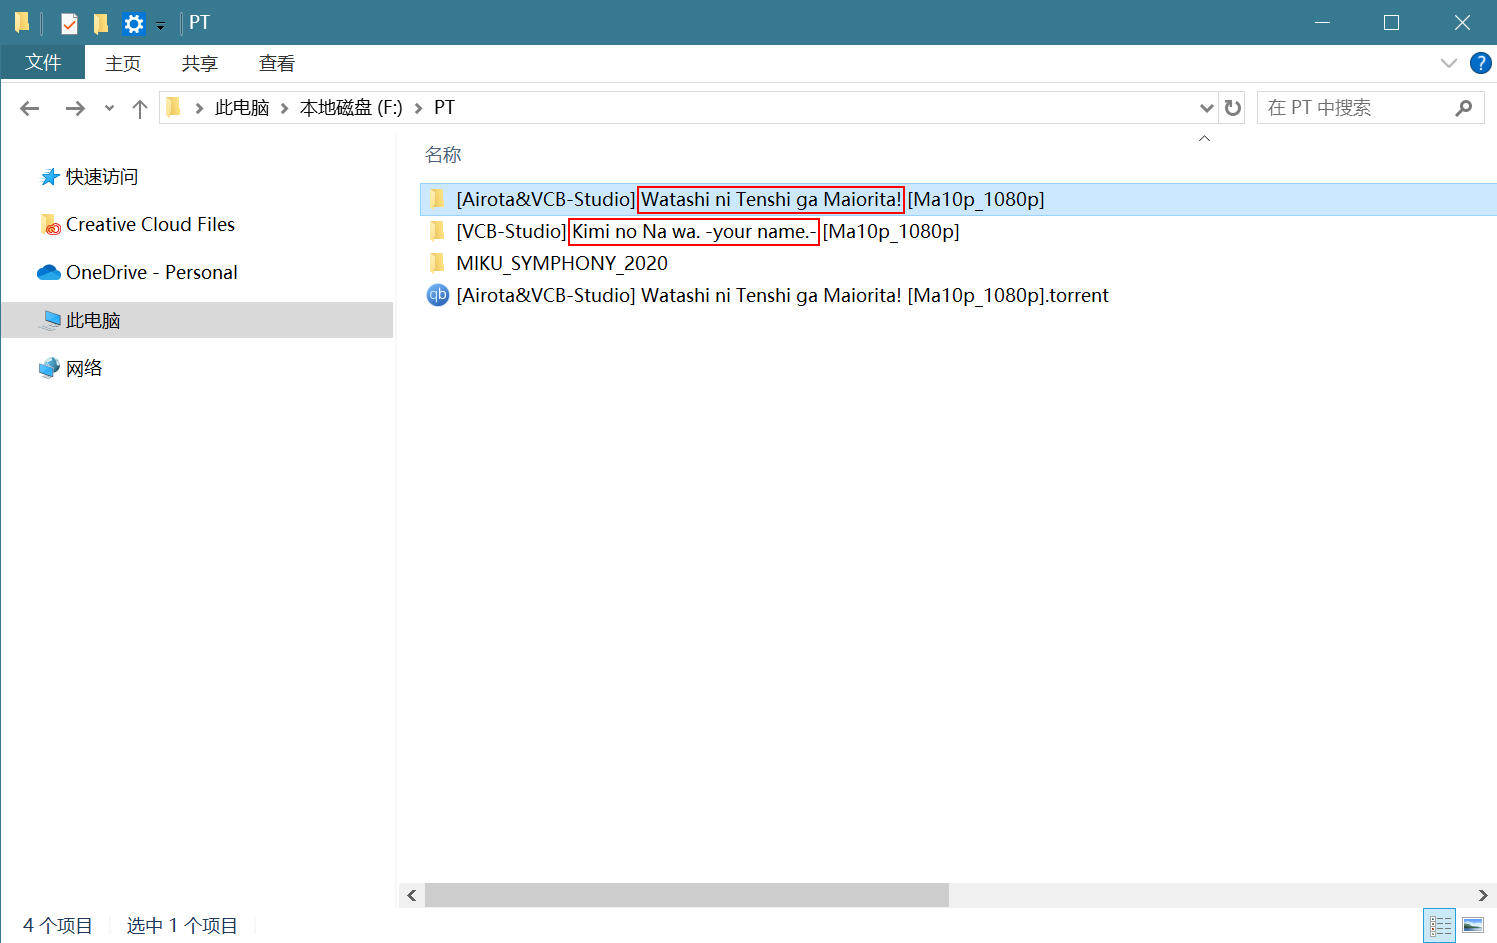The height and width of the screenshot is (943, 1497).
Task: Click the title bar folder icon
Action: pyautogui.click(x=22, y=22)
